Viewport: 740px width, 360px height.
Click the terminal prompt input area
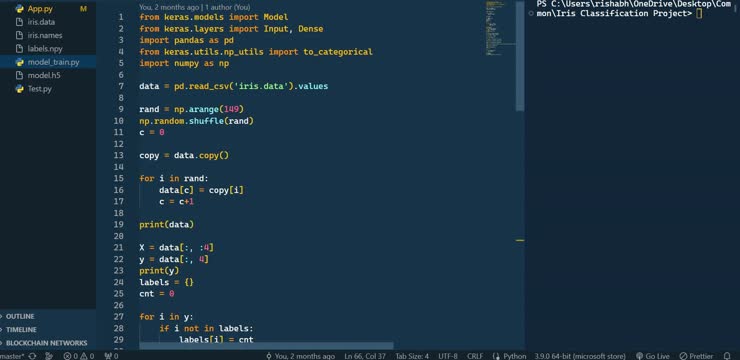click(x=699, y=14)
